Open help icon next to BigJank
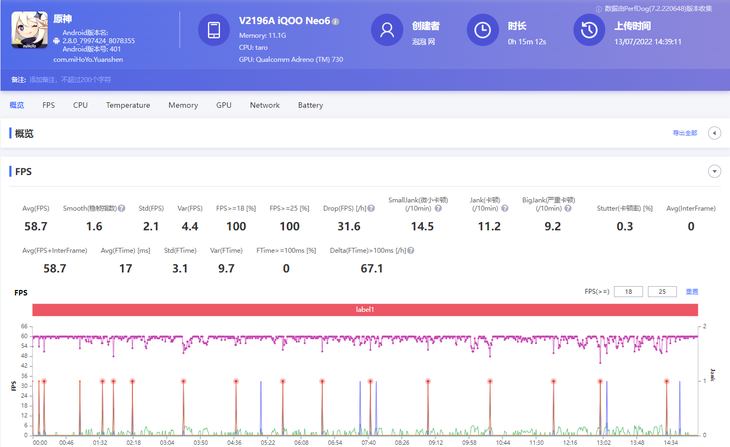The width and height of the screenshot is (730, 447). click(x=568, y=209)
